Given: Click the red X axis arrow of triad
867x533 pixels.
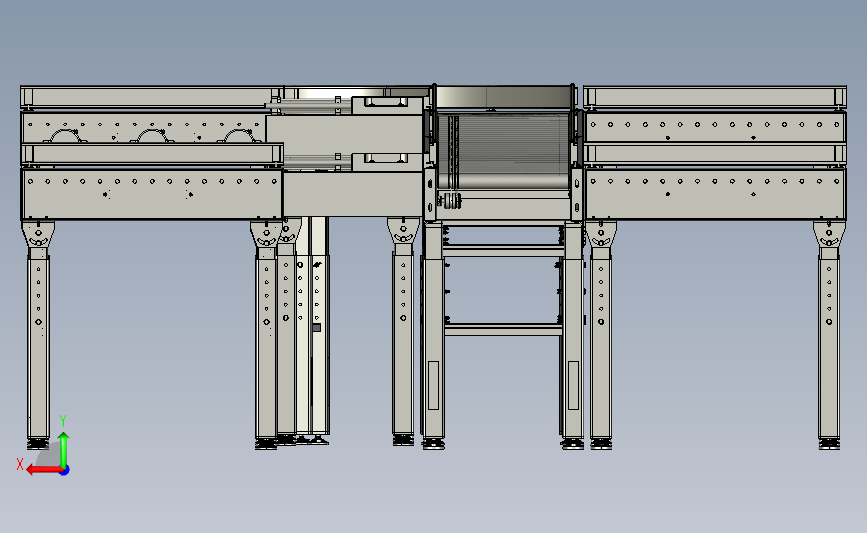Looking at the screenshot, I should (43, 469).
